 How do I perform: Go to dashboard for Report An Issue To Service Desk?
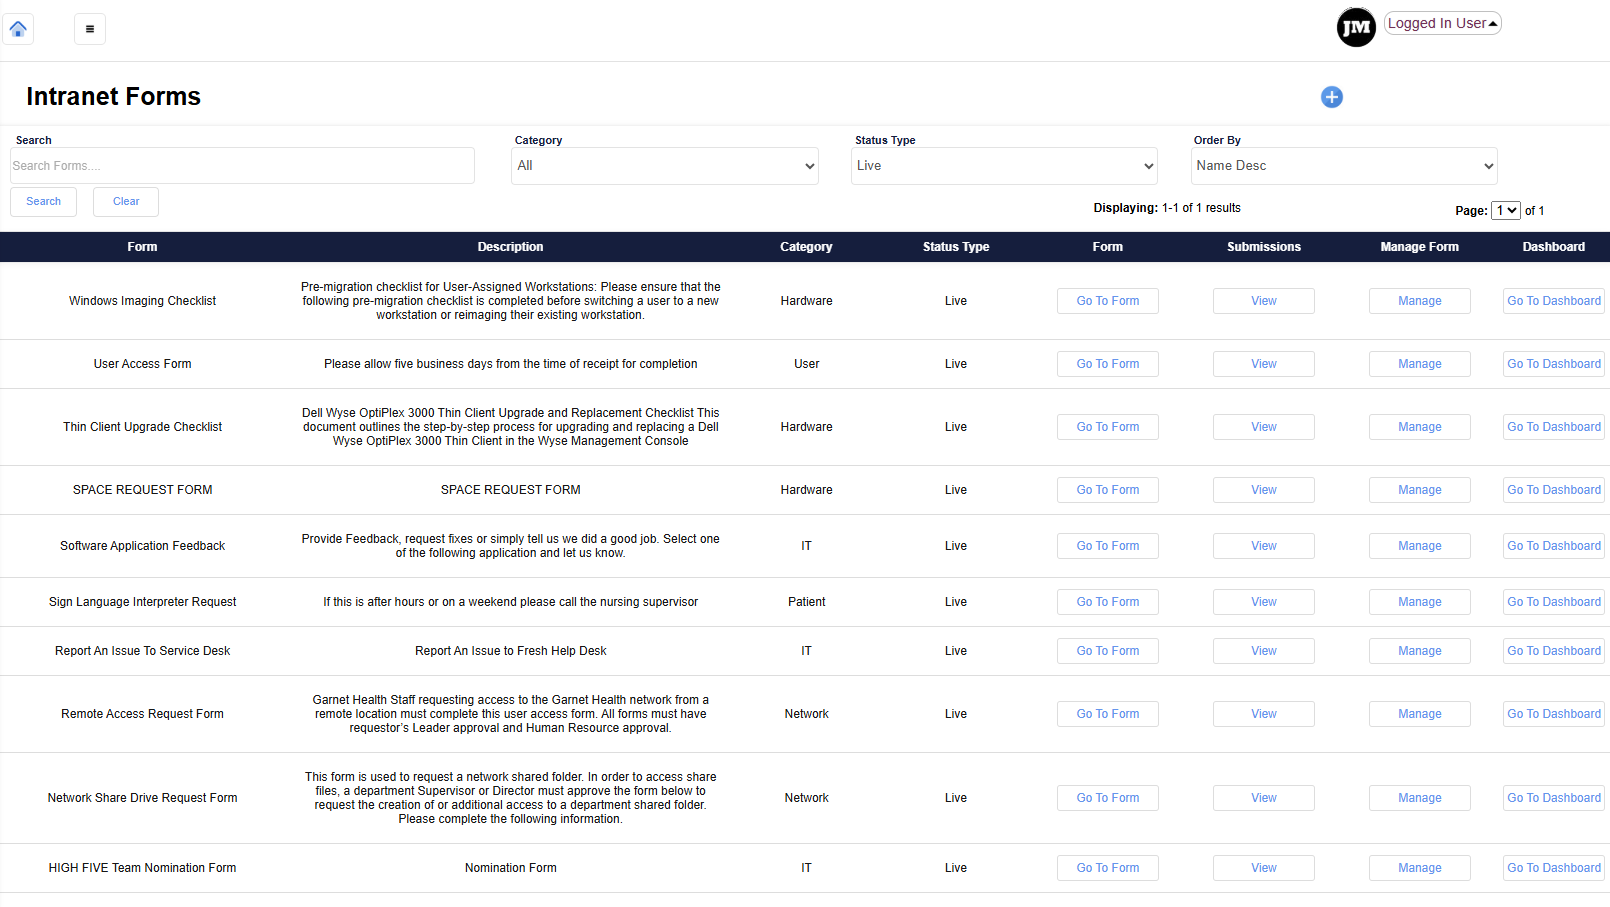[1554, 651]
